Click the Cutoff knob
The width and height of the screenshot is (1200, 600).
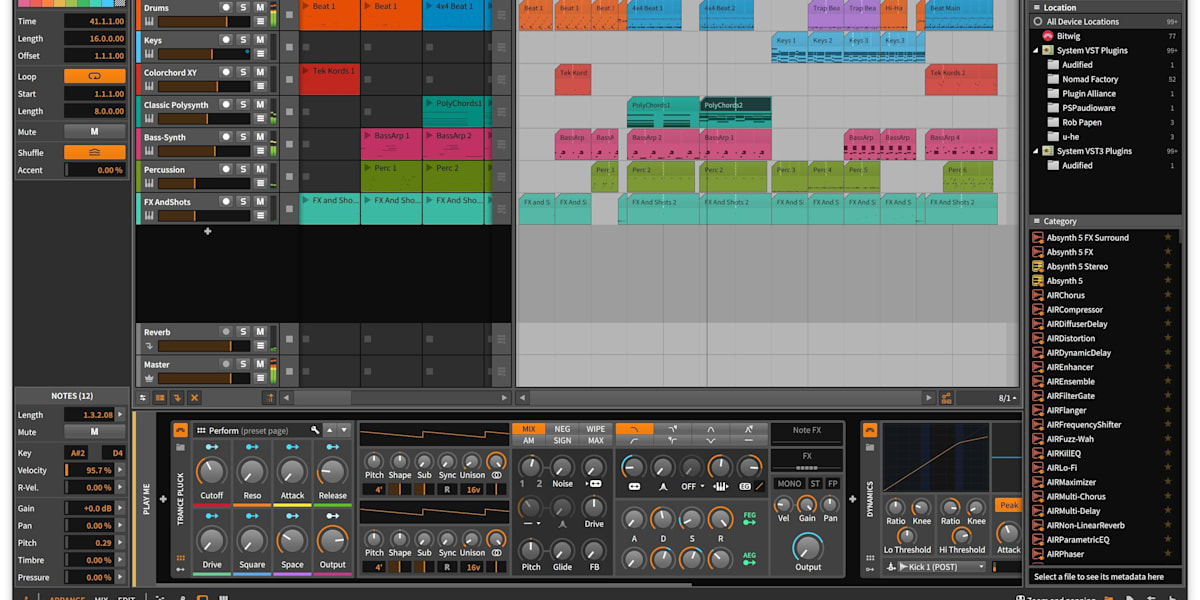(x=211, y=472)
